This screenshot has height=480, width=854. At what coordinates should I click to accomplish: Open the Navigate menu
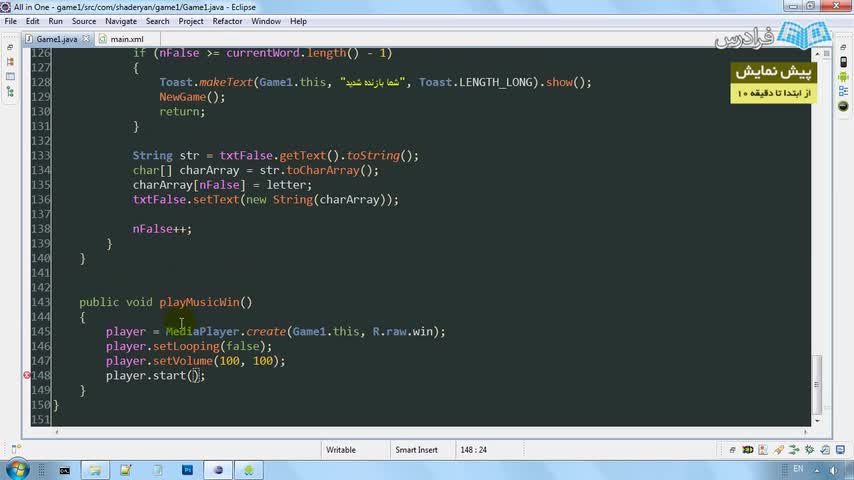click(x=121, y=21)
